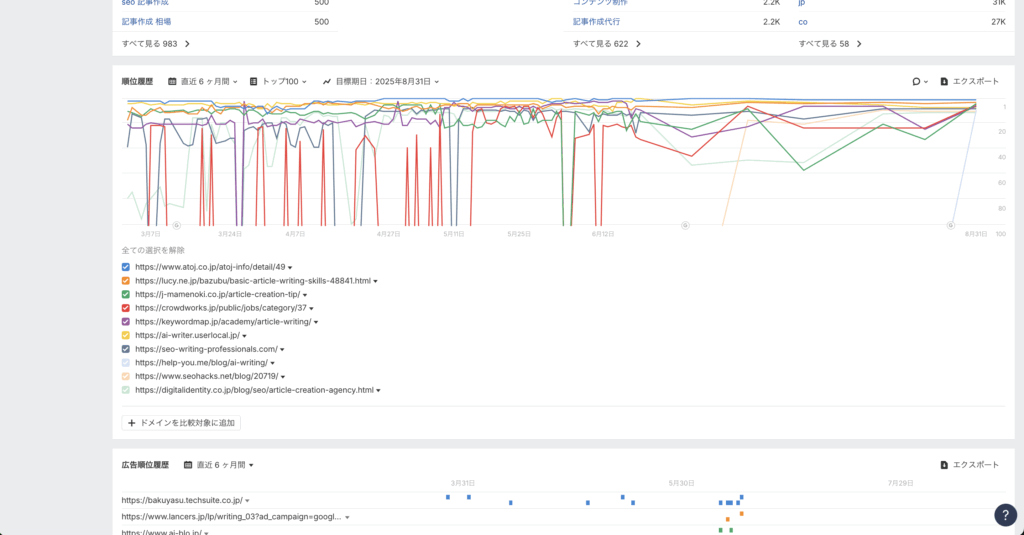The width and height of the screenshot is (1024, 535).
Task: Open the j-mamenoki.co.jp article-creation-tip URL
Action: pos(217,295)
